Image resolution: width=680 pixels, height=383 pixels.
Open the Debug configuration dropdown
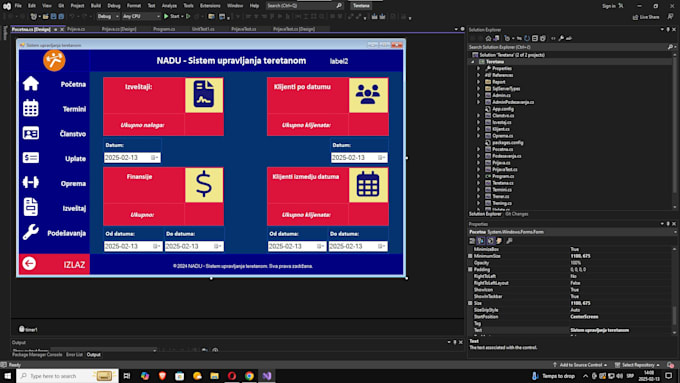(x=108, y=16)
